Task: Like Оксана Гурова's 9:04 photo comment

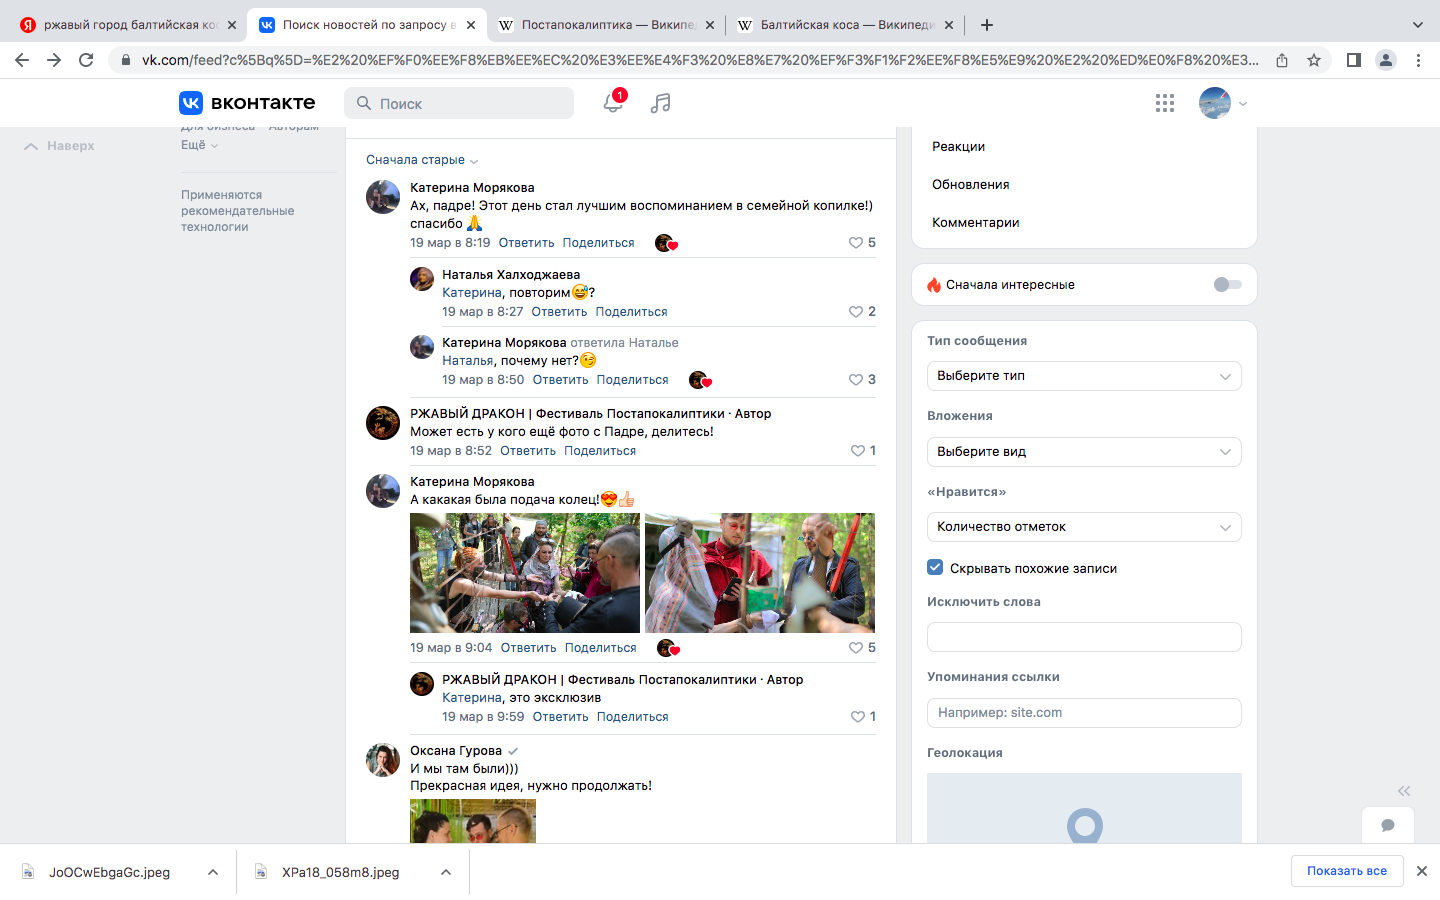Action: point(856,648)
